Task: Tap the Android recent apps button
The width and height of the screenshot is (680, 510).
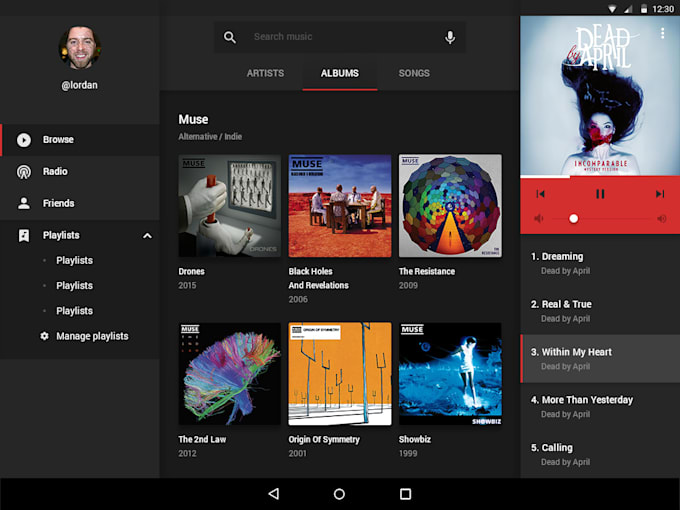Action: [x=405, y=494]
